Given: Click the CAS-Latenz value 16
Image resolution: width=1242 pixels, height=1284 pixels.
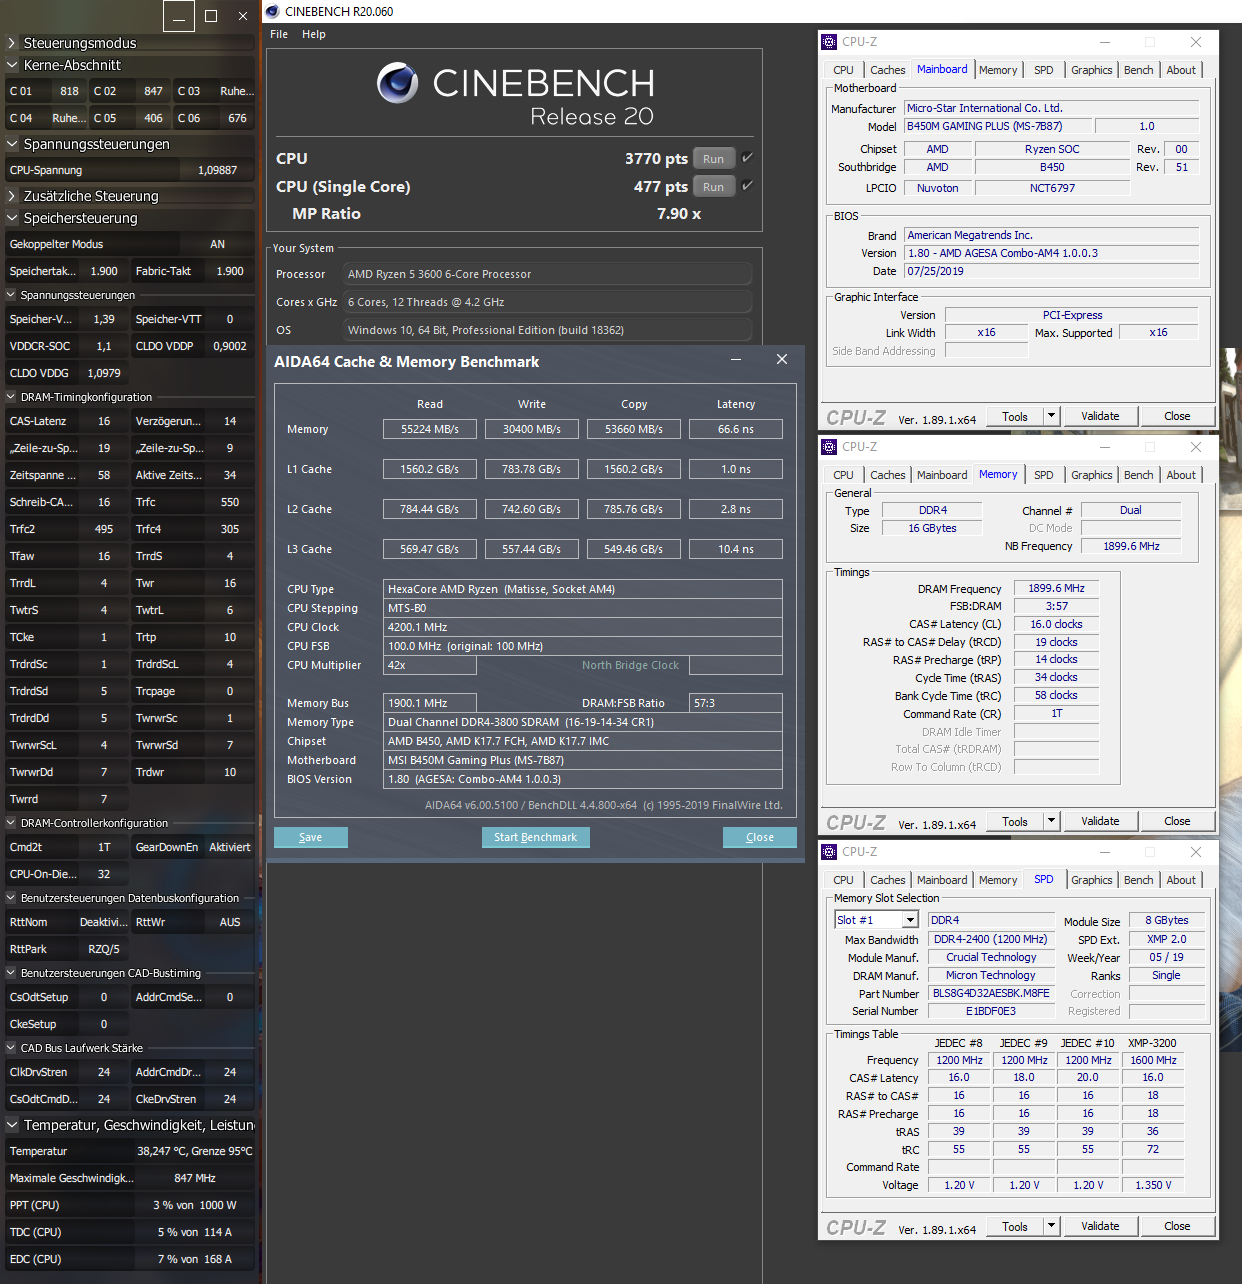Looking at the screenshot, I should 104,421.
